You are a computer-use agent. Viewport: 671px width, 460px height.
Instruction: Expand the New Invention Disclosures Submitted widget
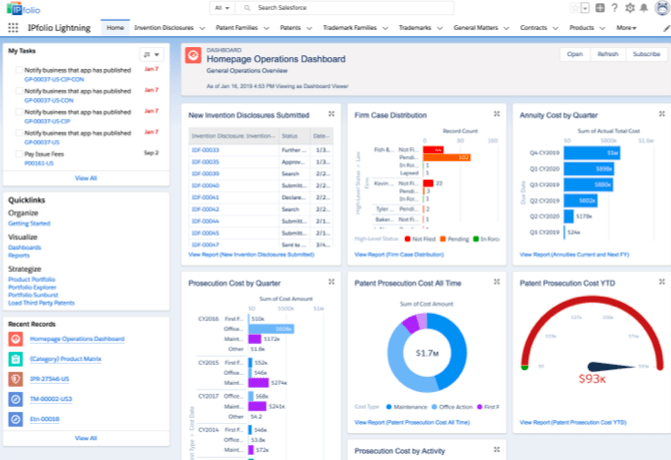[x=331, y=114]
